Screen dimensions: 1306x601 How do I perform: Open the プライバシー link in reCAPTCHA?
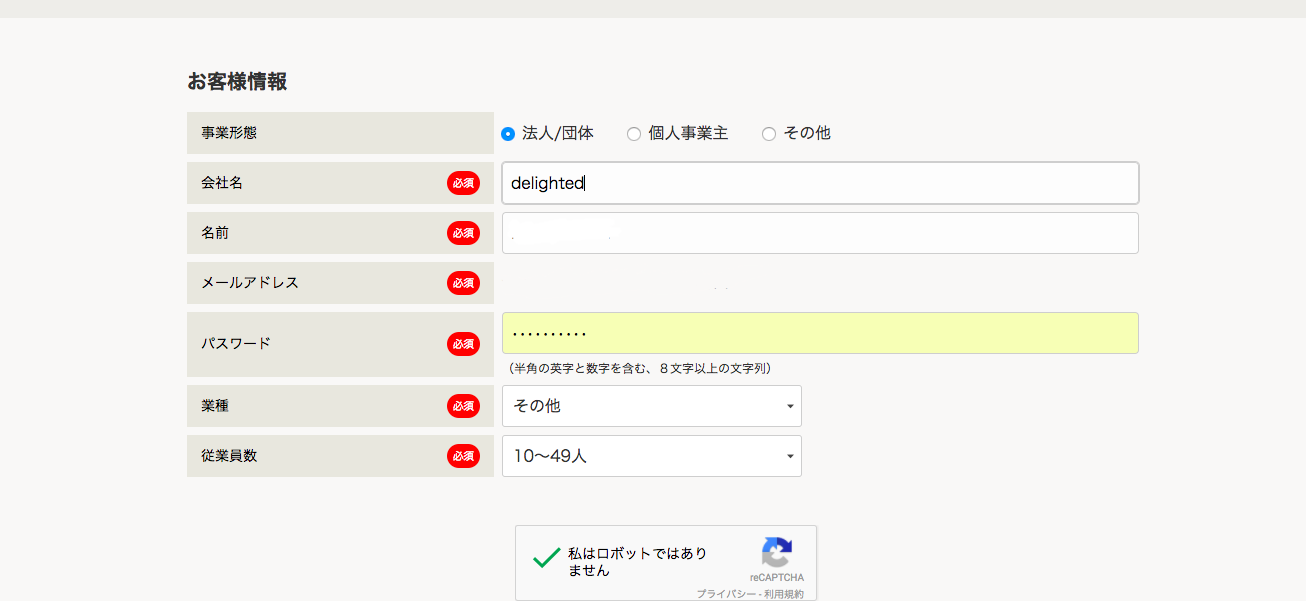point(725,594)
